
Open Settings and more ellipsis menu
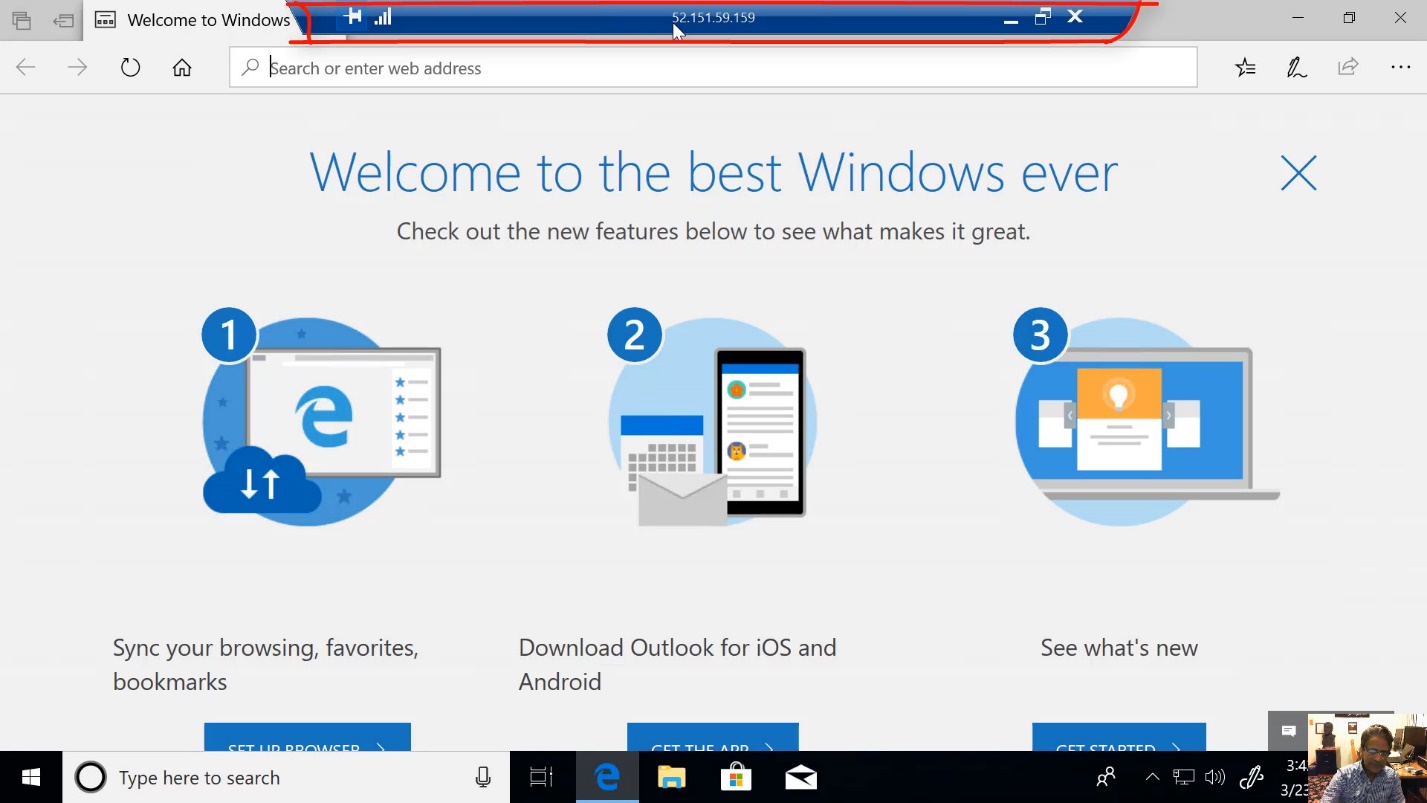1400,68
